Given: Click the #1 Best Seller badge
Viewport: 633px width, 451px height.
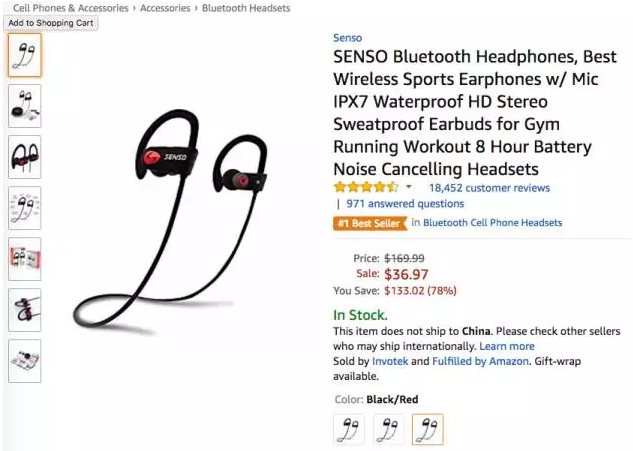Looking at the screenshot, I should click(x=370, y=223).
